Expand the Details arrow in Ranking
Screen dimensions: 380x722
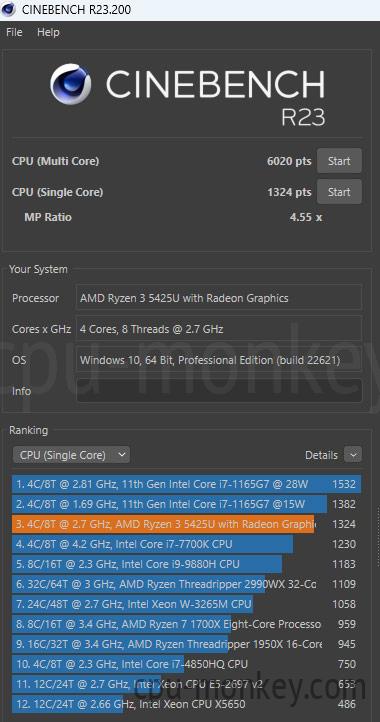pyautogui.click(x=353, y=455)
